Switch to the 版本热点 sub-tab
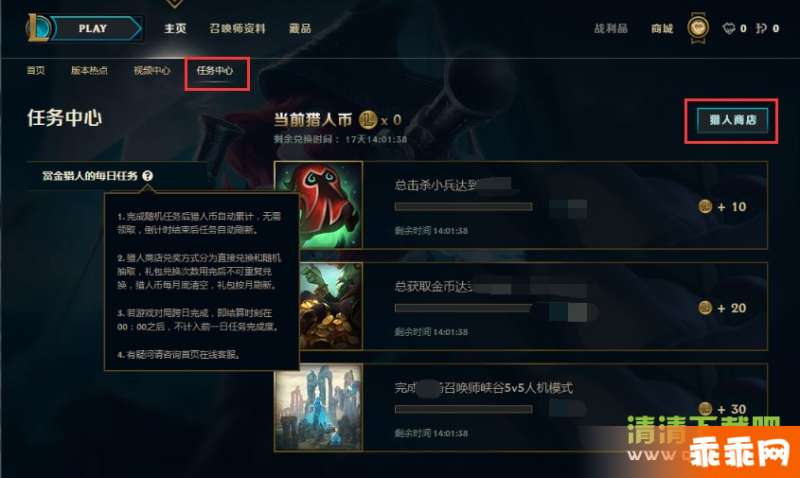 coord(89,70)
